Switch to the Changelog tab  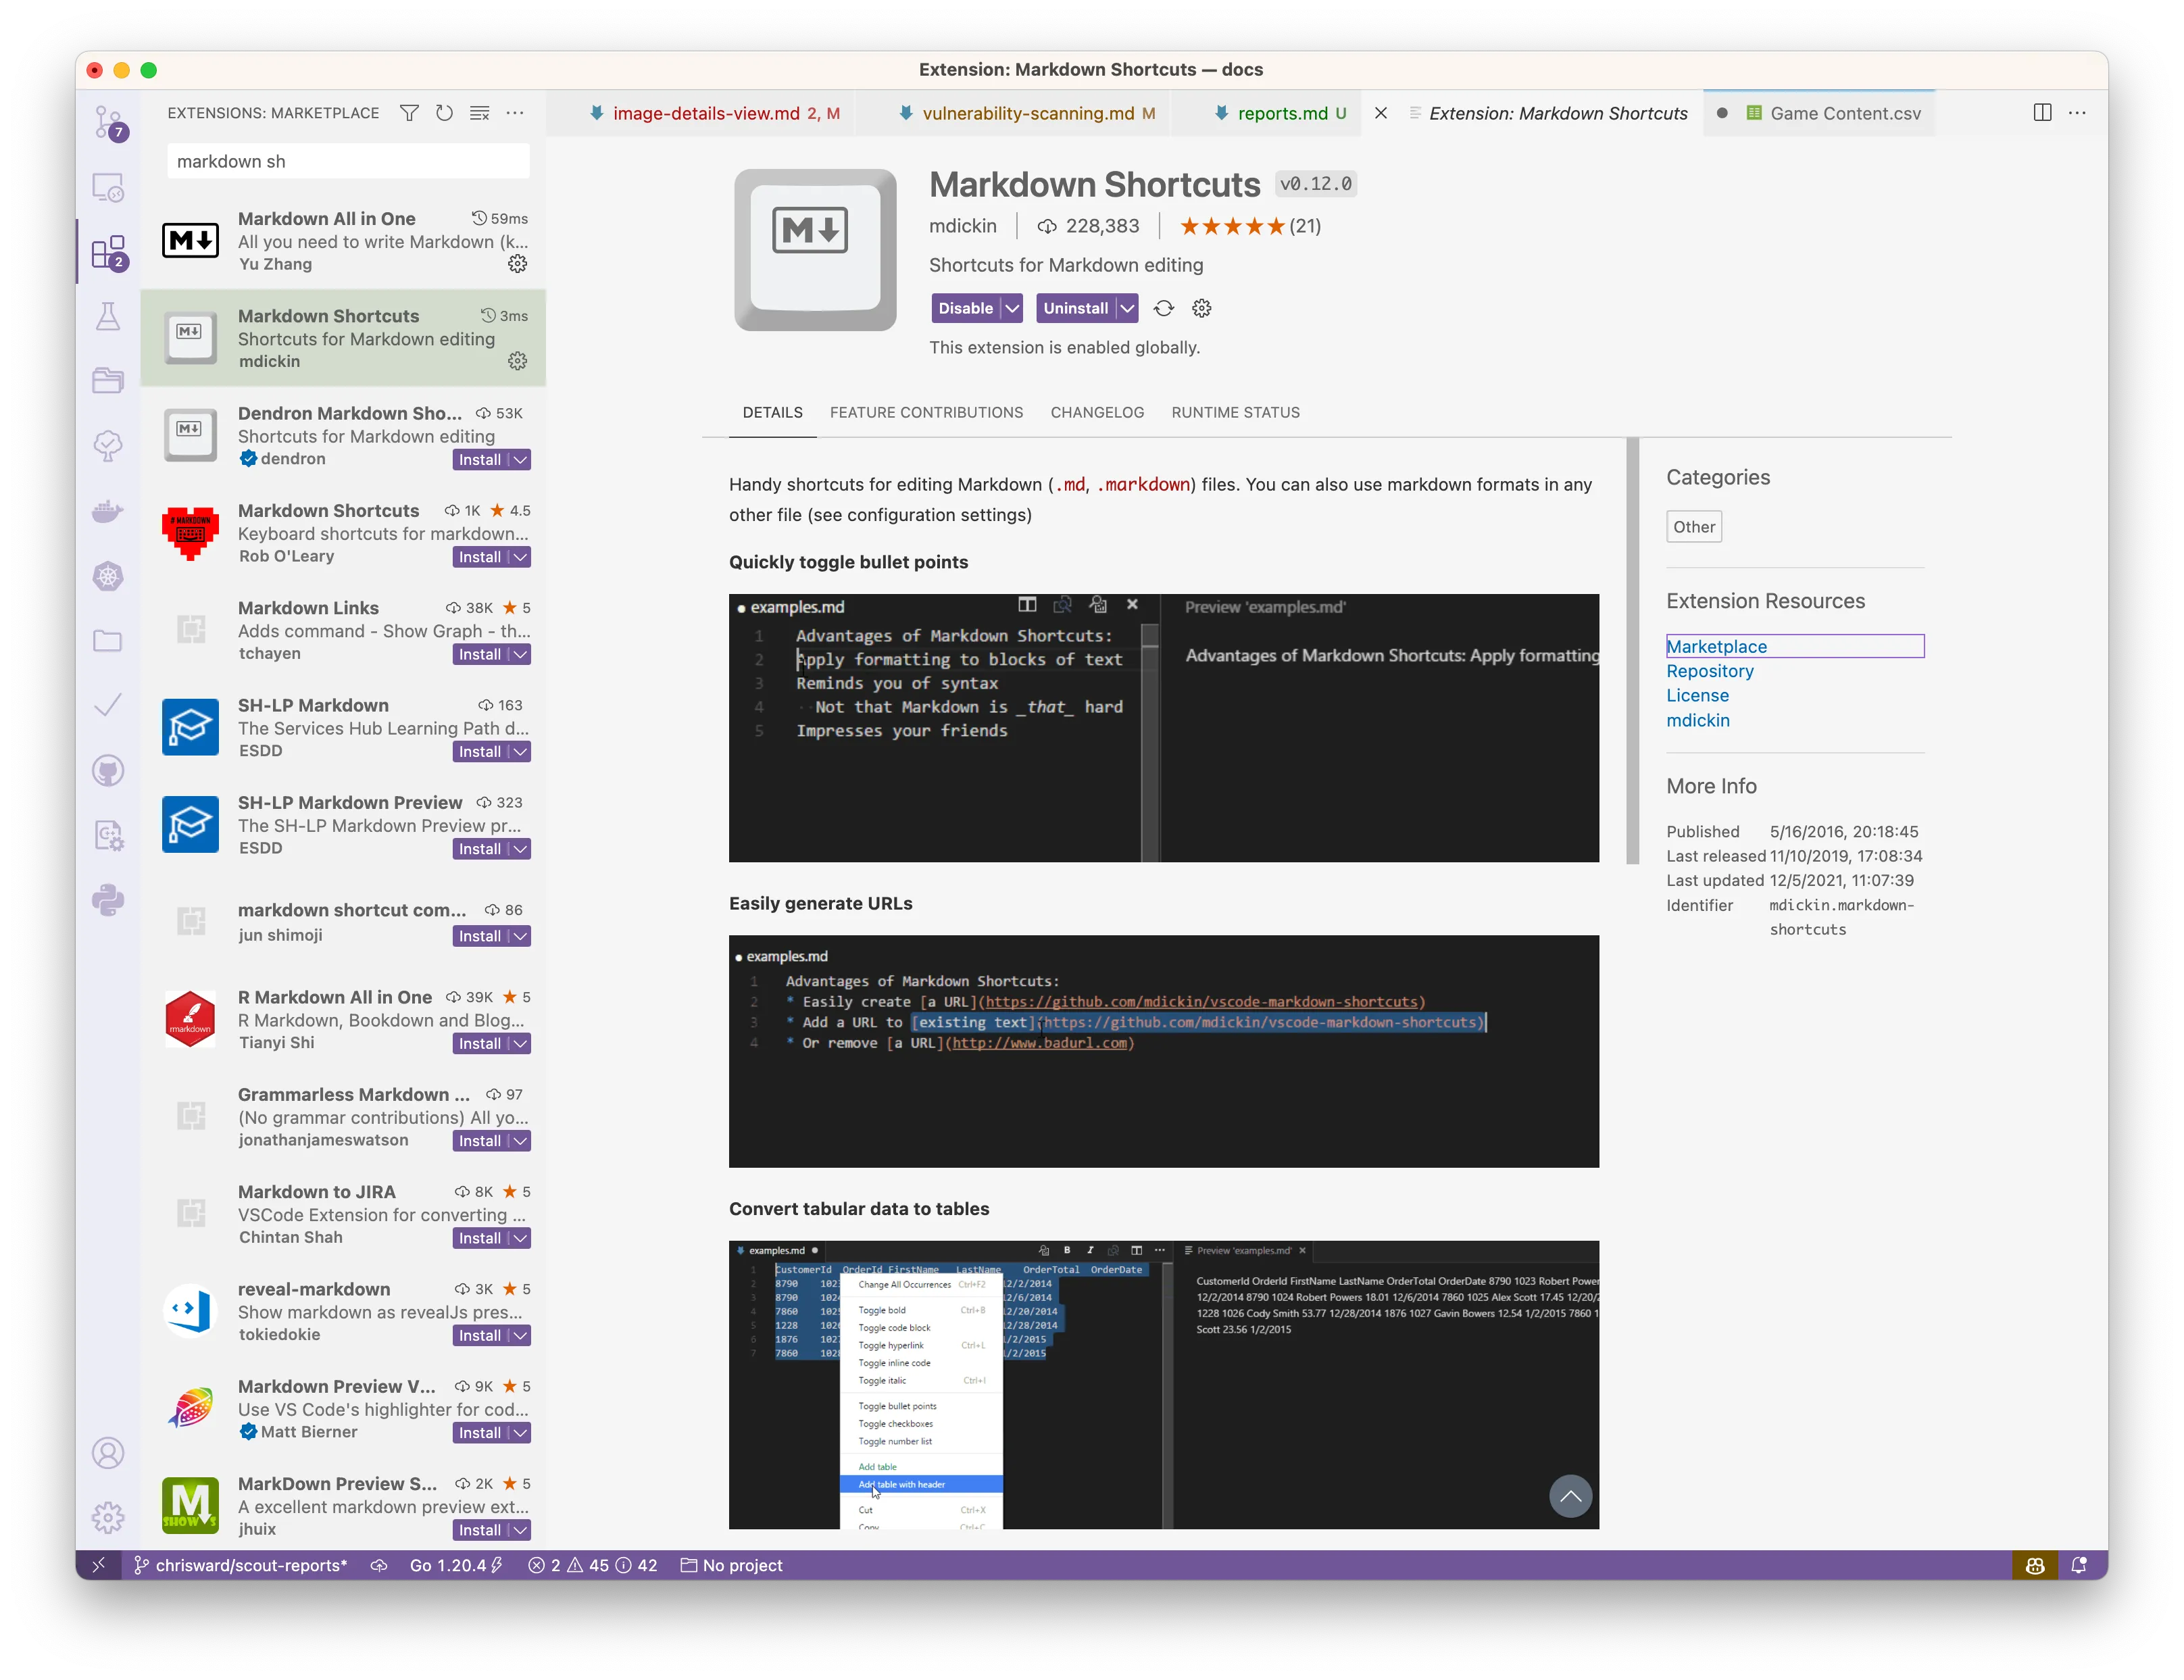pyautogui.click(x=1097, y=412)
